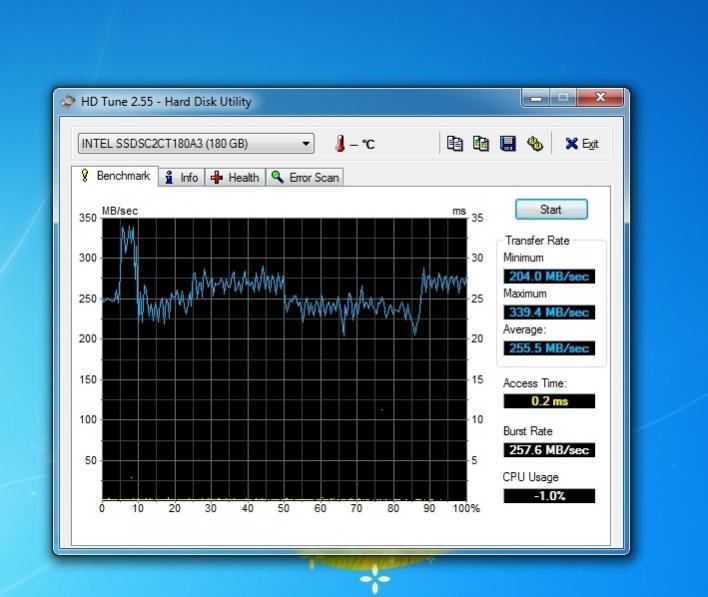Start the benchmark test
Screen dimensions: 708x597
[x=551, y=210]
